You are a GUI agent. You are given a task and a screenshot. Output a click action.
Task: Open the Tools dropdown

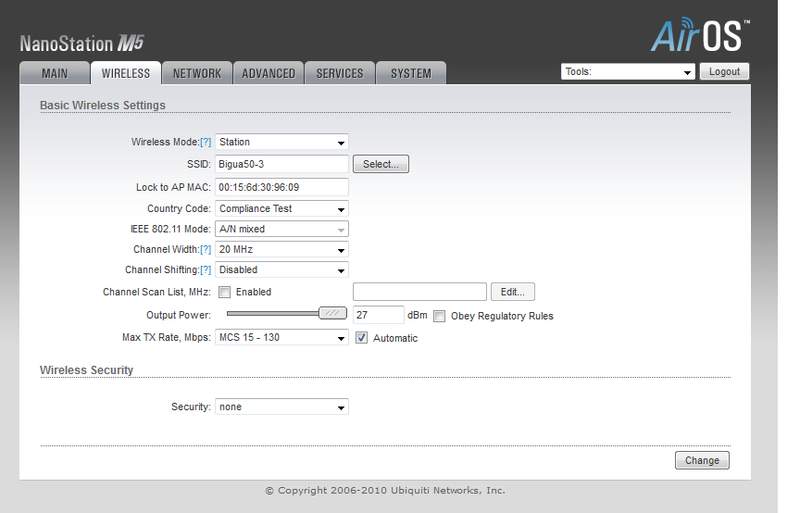click(628, 71)
